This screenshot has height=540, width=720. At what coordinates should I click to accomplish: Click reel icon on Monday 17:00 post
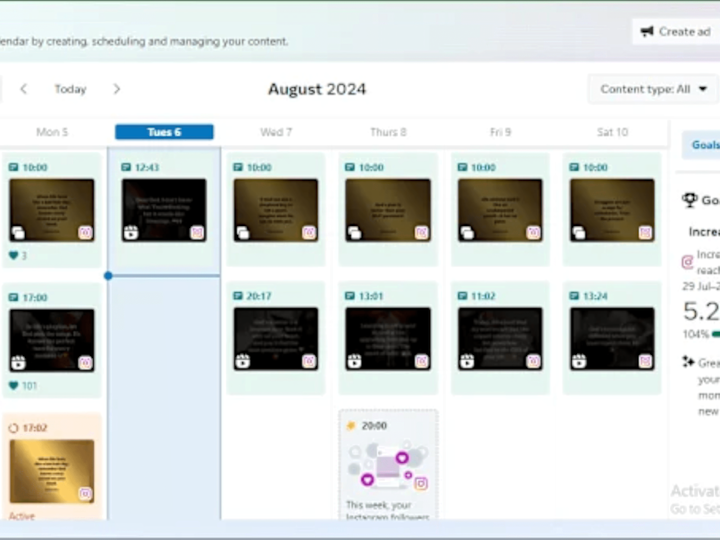pyautogui.click(x=18, y=363)
